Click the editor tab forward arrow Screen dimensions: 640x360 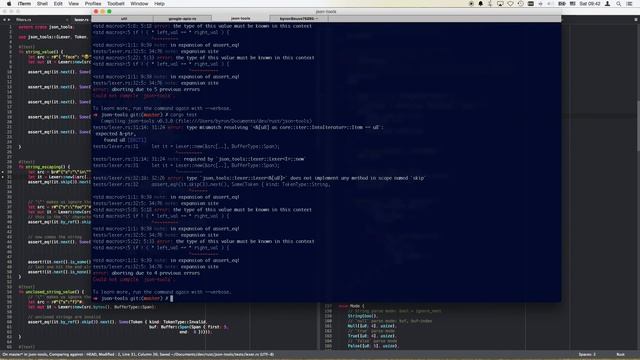9,20
